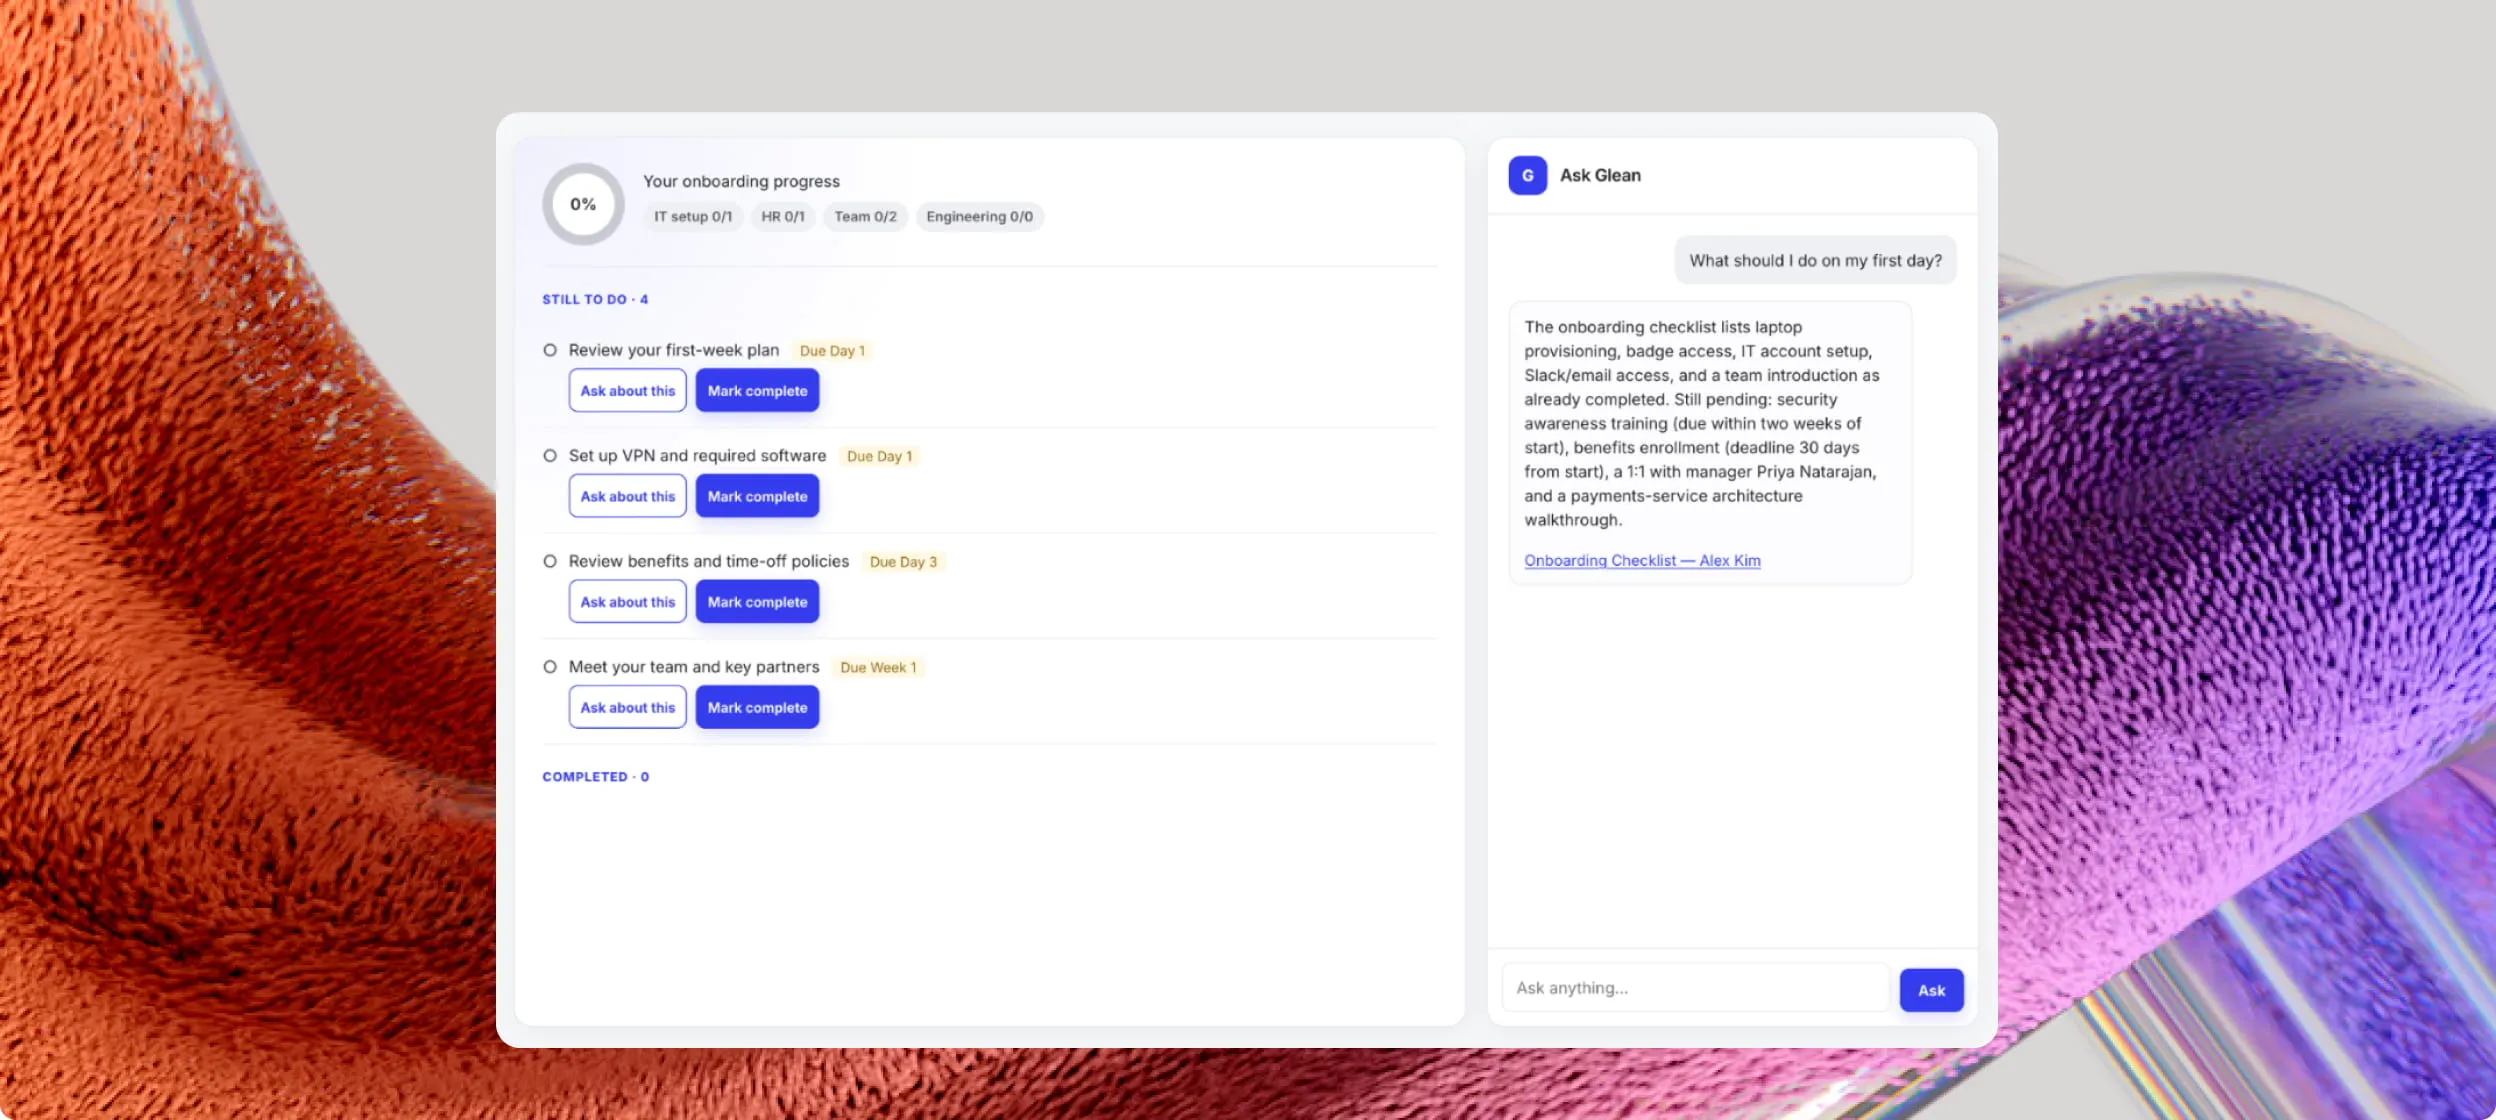Mark Review benefits task complete
Image resolution: width=2496 pixels, height=1120 pixels.
(758, 602)
